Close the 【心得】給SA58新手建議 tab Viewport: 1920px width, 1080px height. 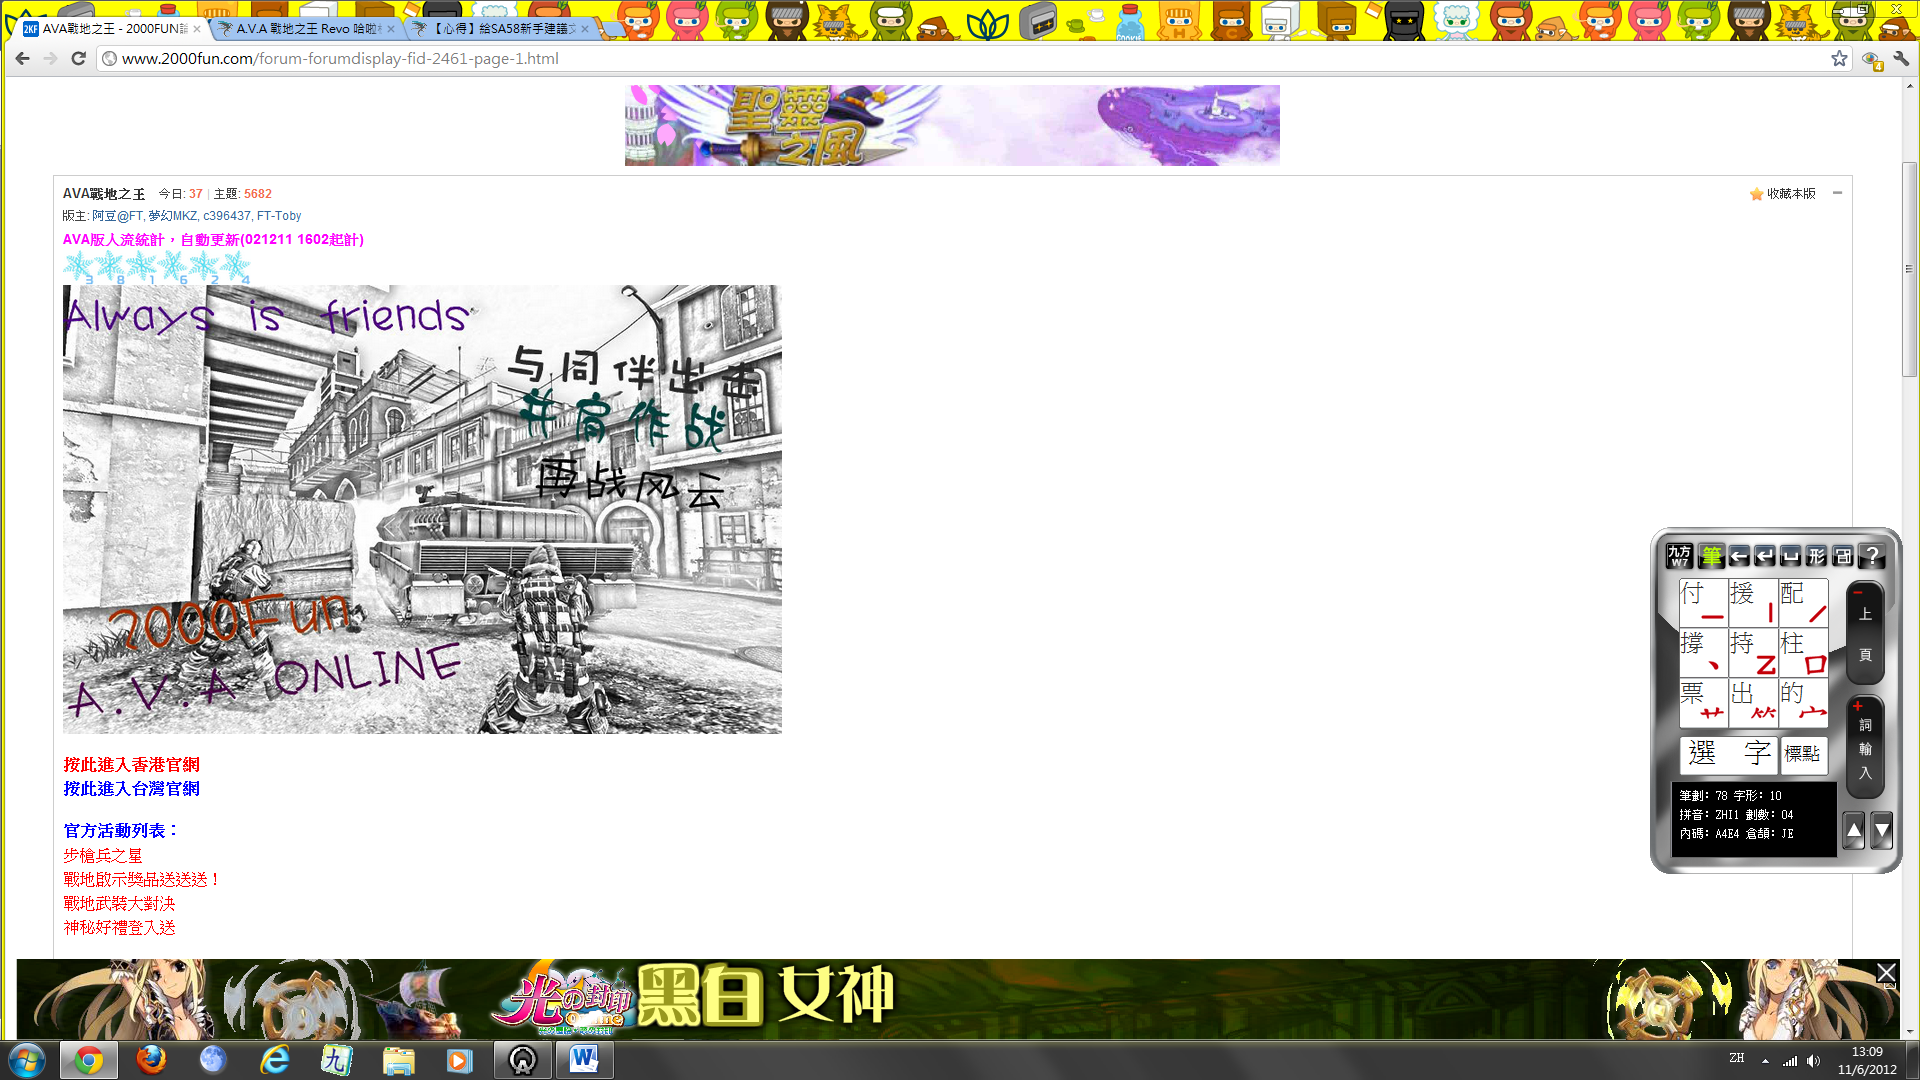pyautogui.click(x=585, y=29)
